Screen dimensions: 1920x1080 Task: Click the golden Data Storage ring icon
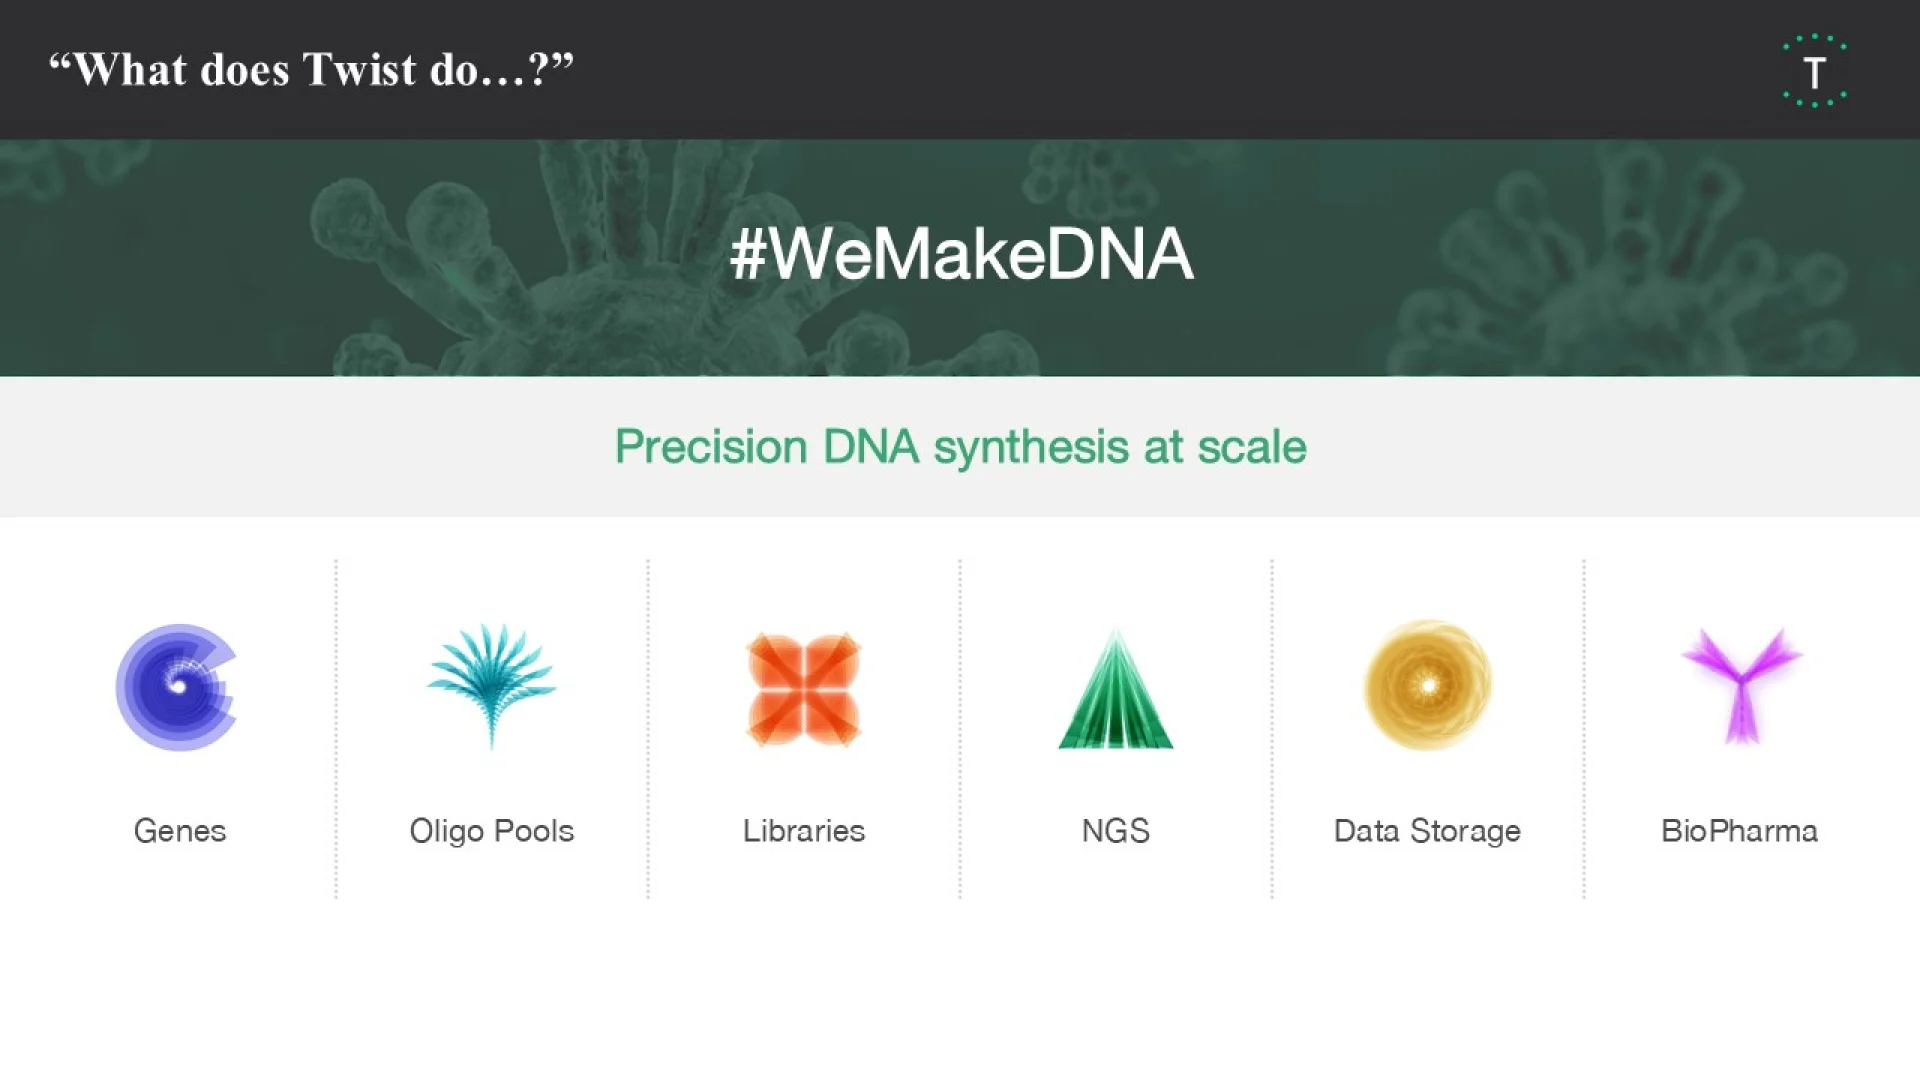(x=1428, y=685)
